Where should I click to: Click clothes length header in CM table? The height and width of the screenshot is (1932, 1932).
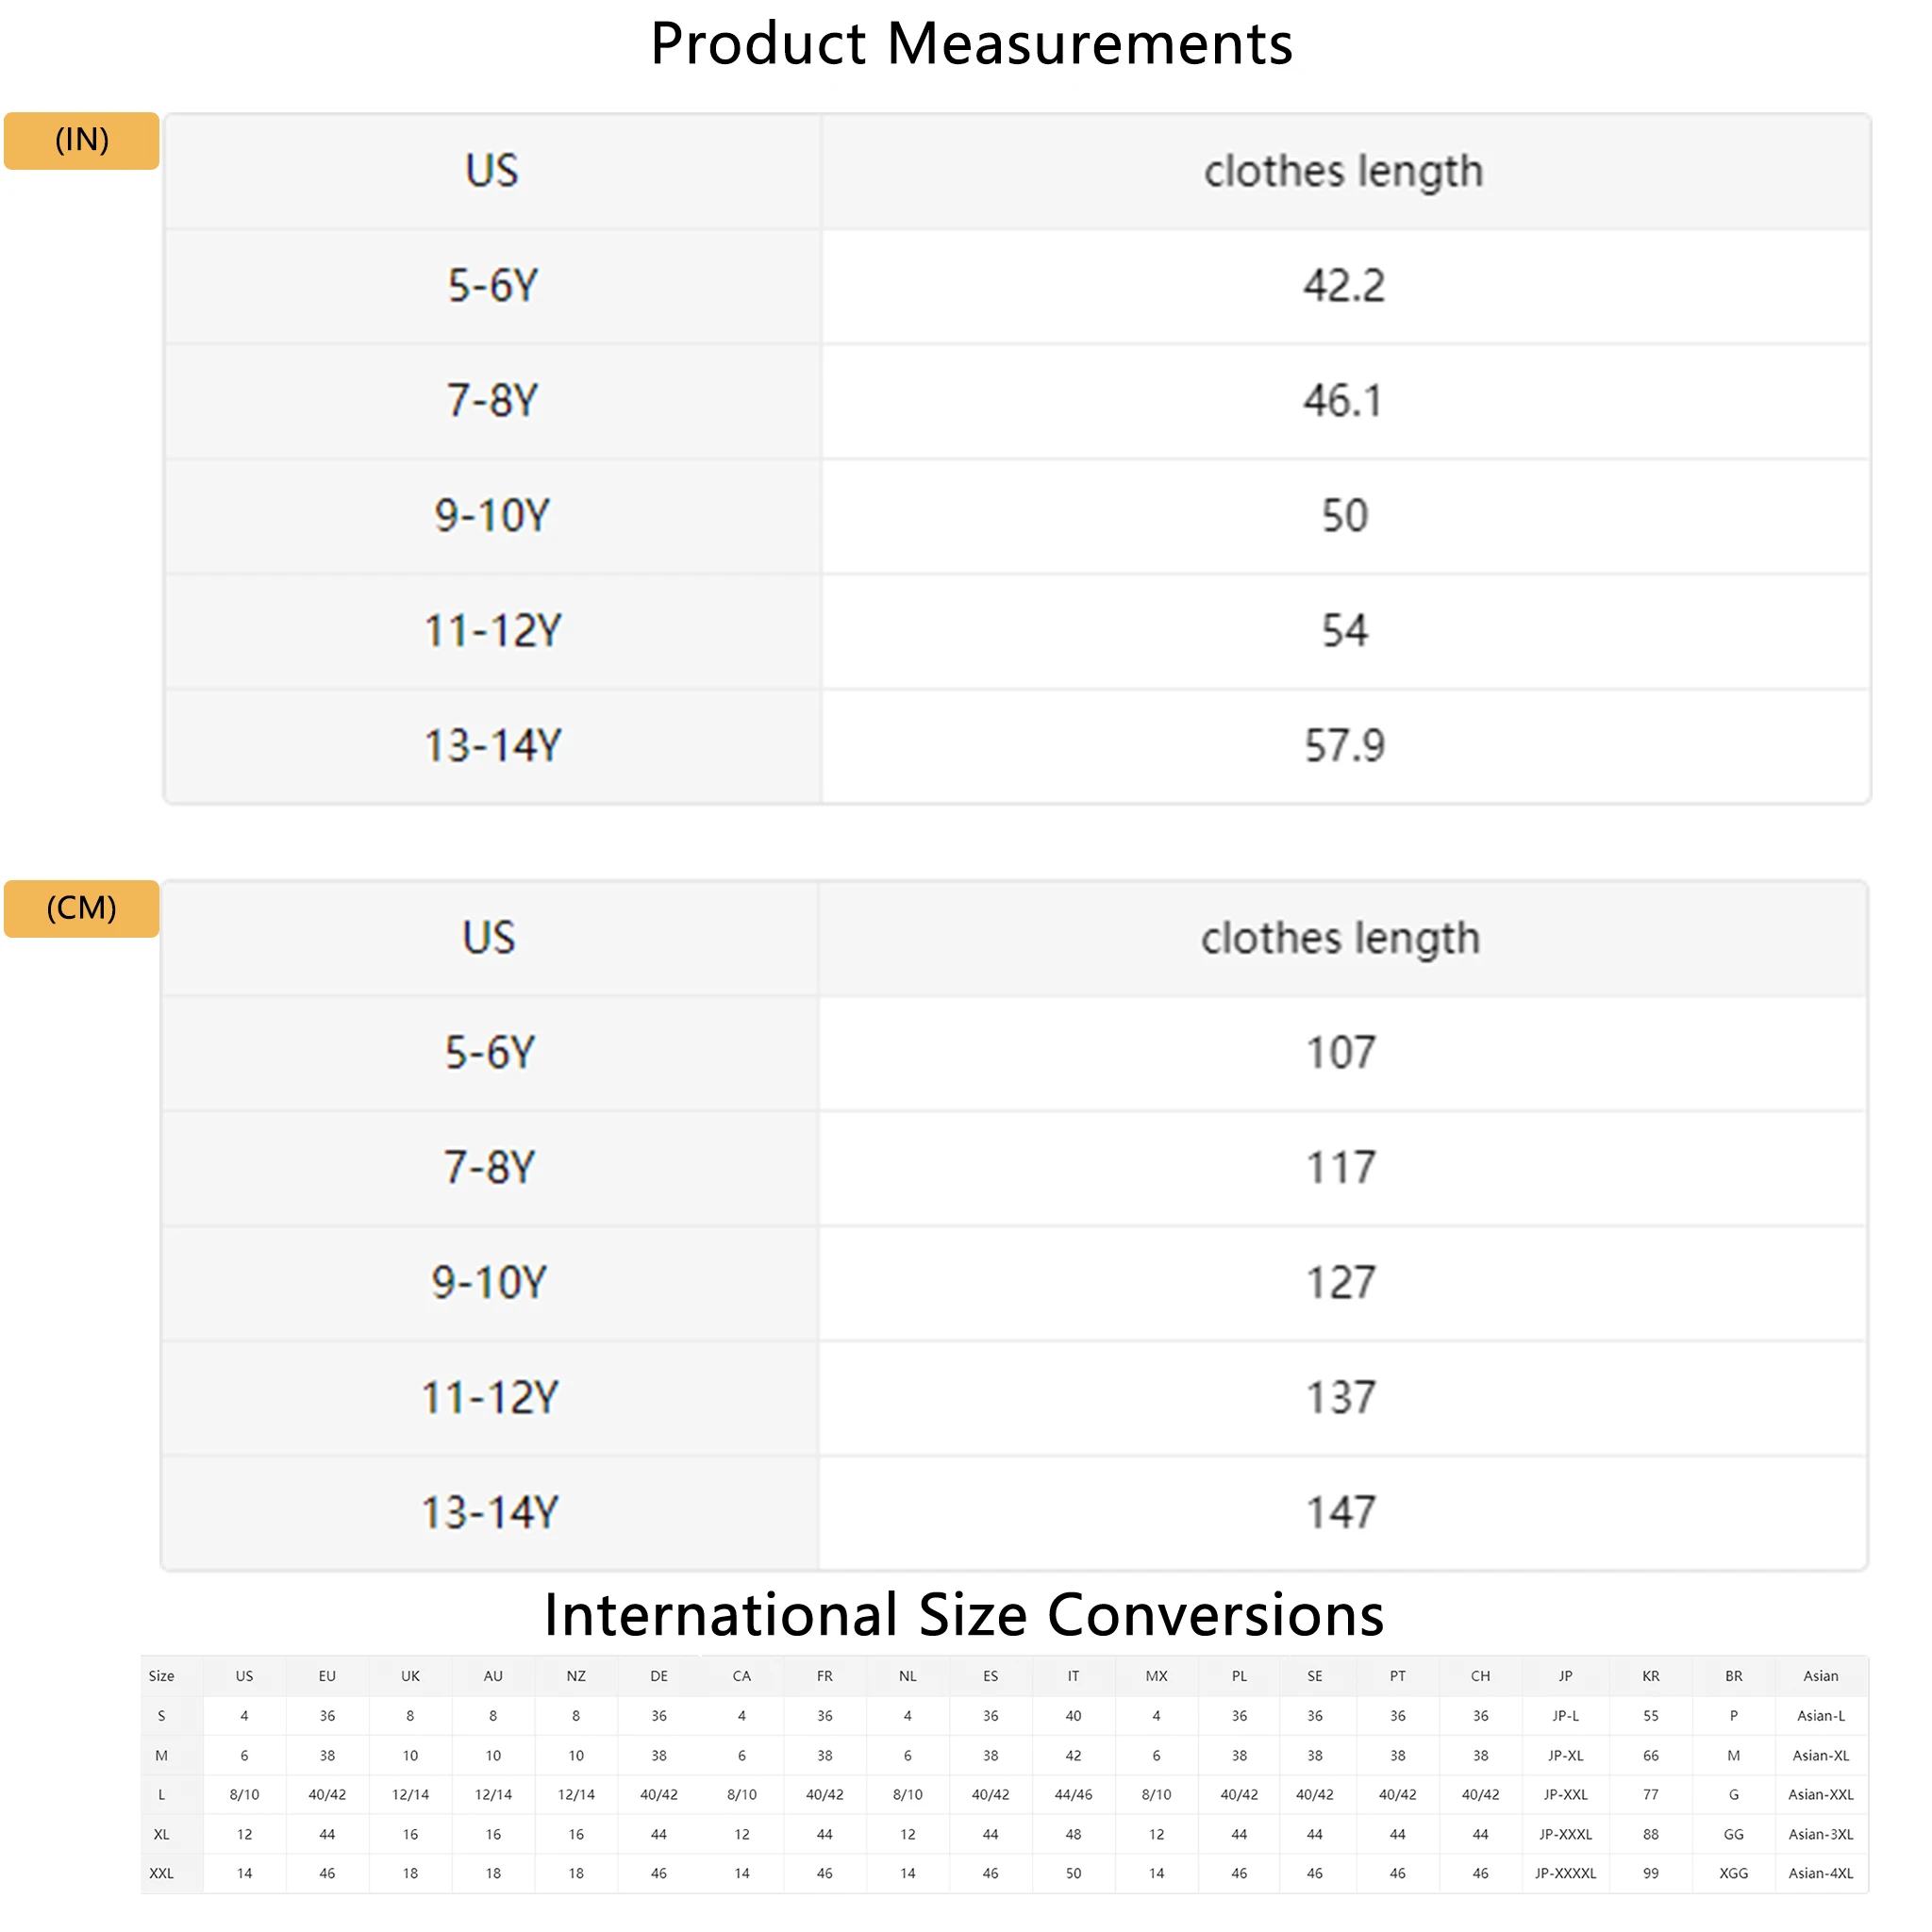(1340, 938)
